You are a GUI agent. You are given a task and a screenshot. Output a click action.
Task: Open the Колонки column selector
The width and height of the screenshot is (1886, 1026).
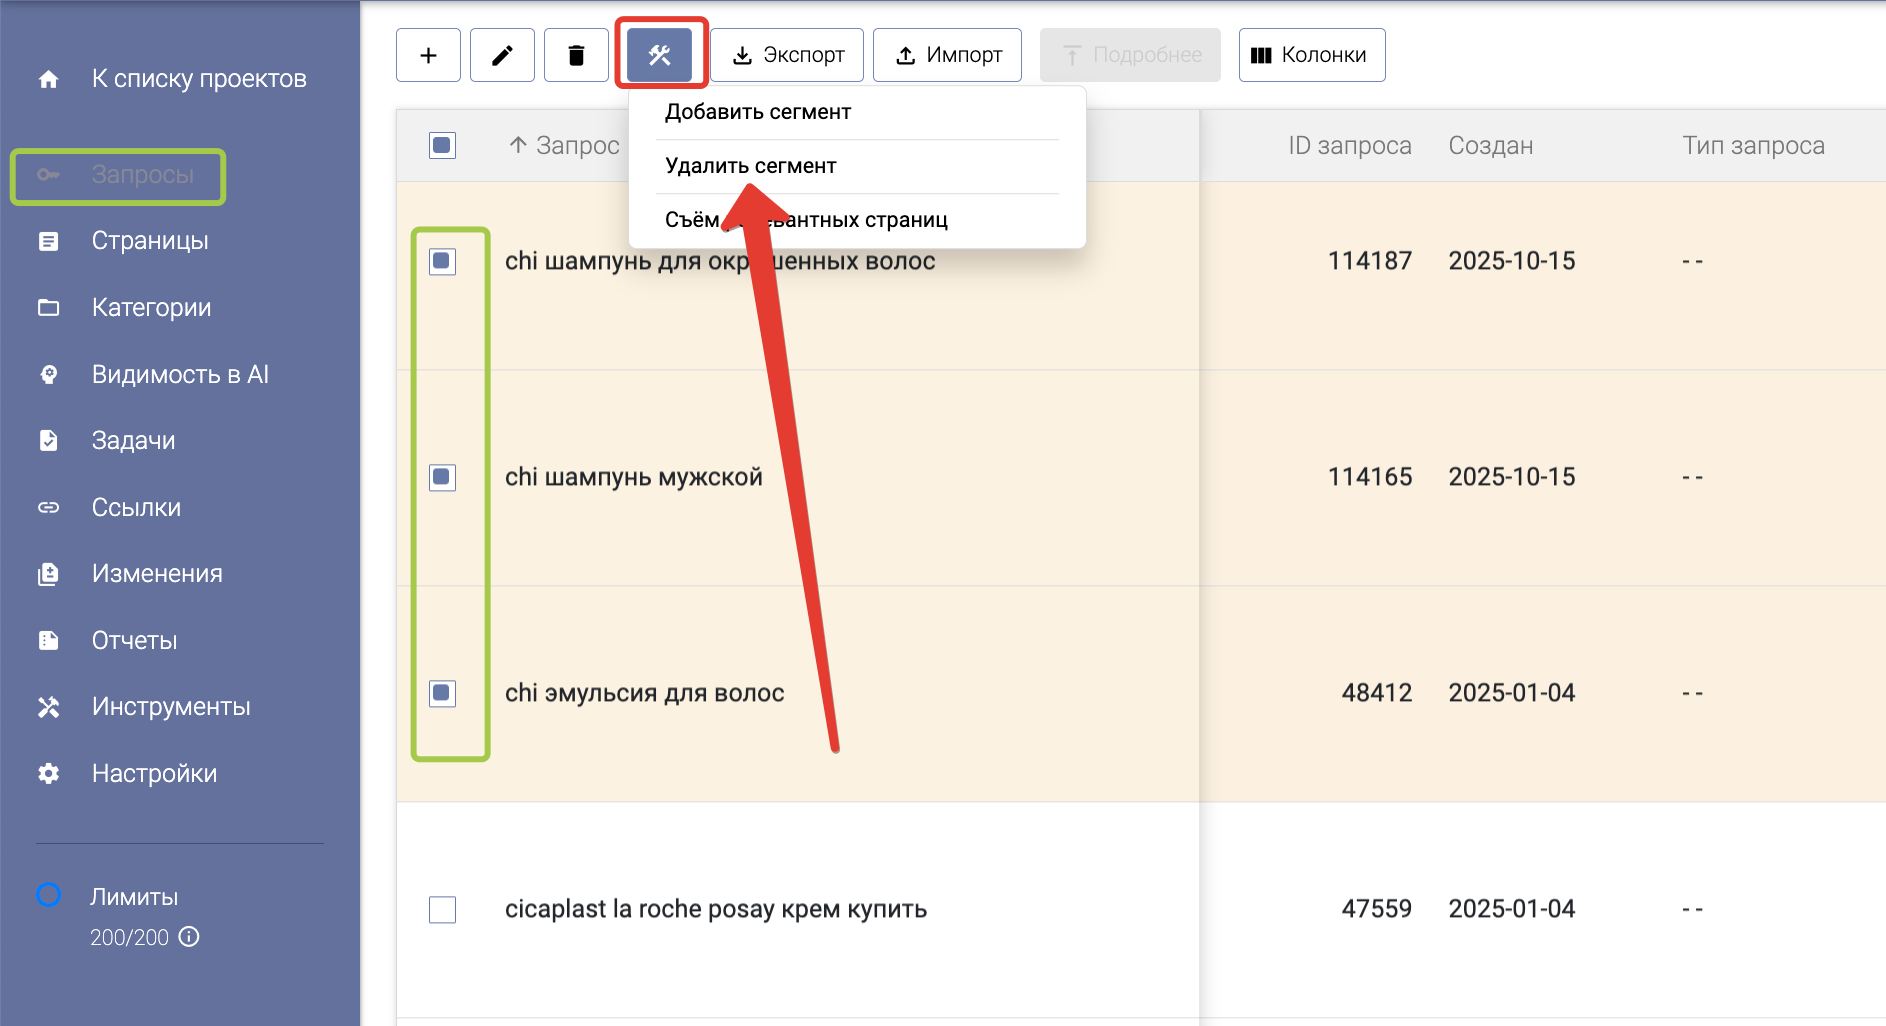click(x=1311, y=55)
